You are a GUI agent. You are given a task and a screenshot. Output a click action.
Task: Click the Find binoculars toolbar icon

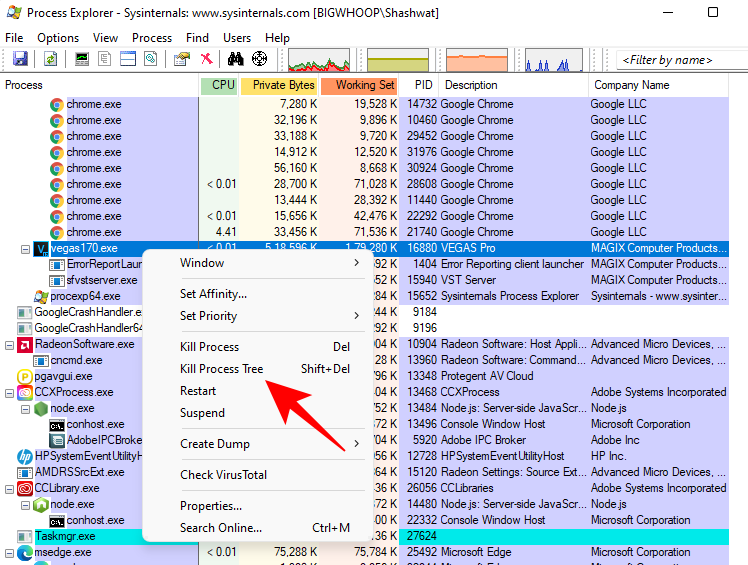point(235,60)
